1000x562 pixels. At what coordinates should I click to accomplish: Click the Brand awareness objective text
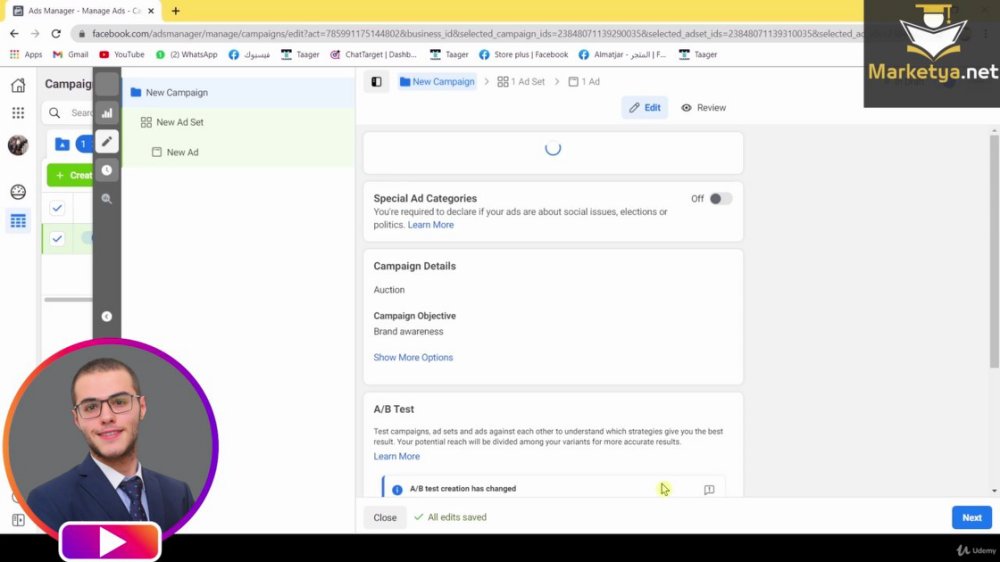(x=408, y=331)
